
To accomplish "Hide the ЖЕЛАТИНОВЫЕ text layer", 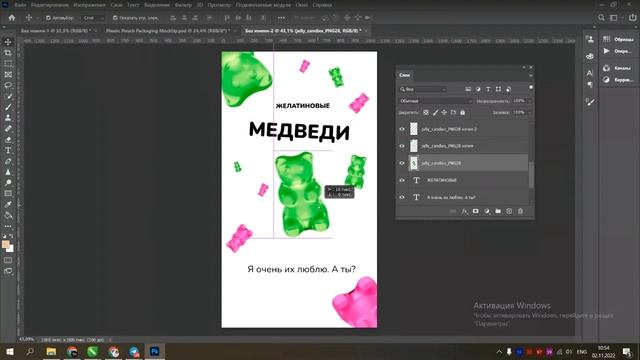I will (x=402, y=180).
